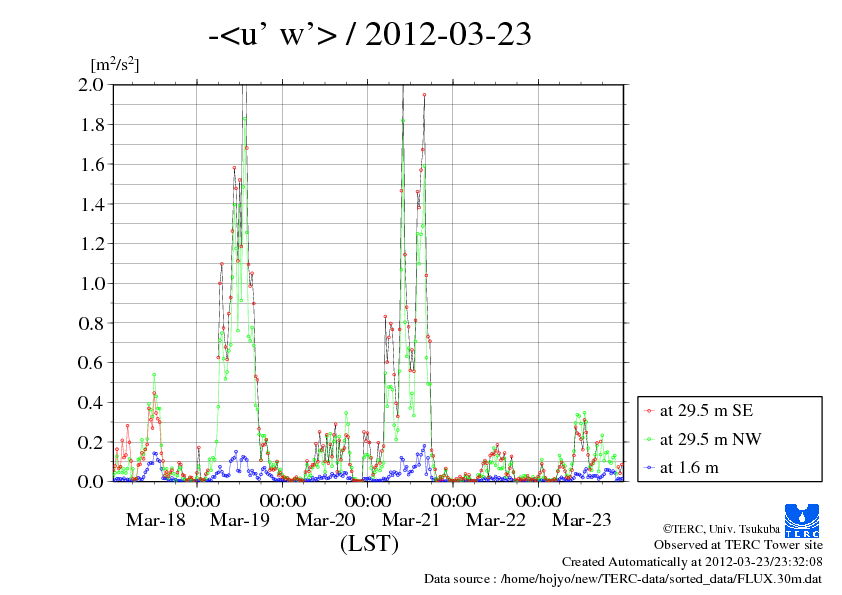Click the Mar-22 date label
842x595 pixels.
pos(496,520)
